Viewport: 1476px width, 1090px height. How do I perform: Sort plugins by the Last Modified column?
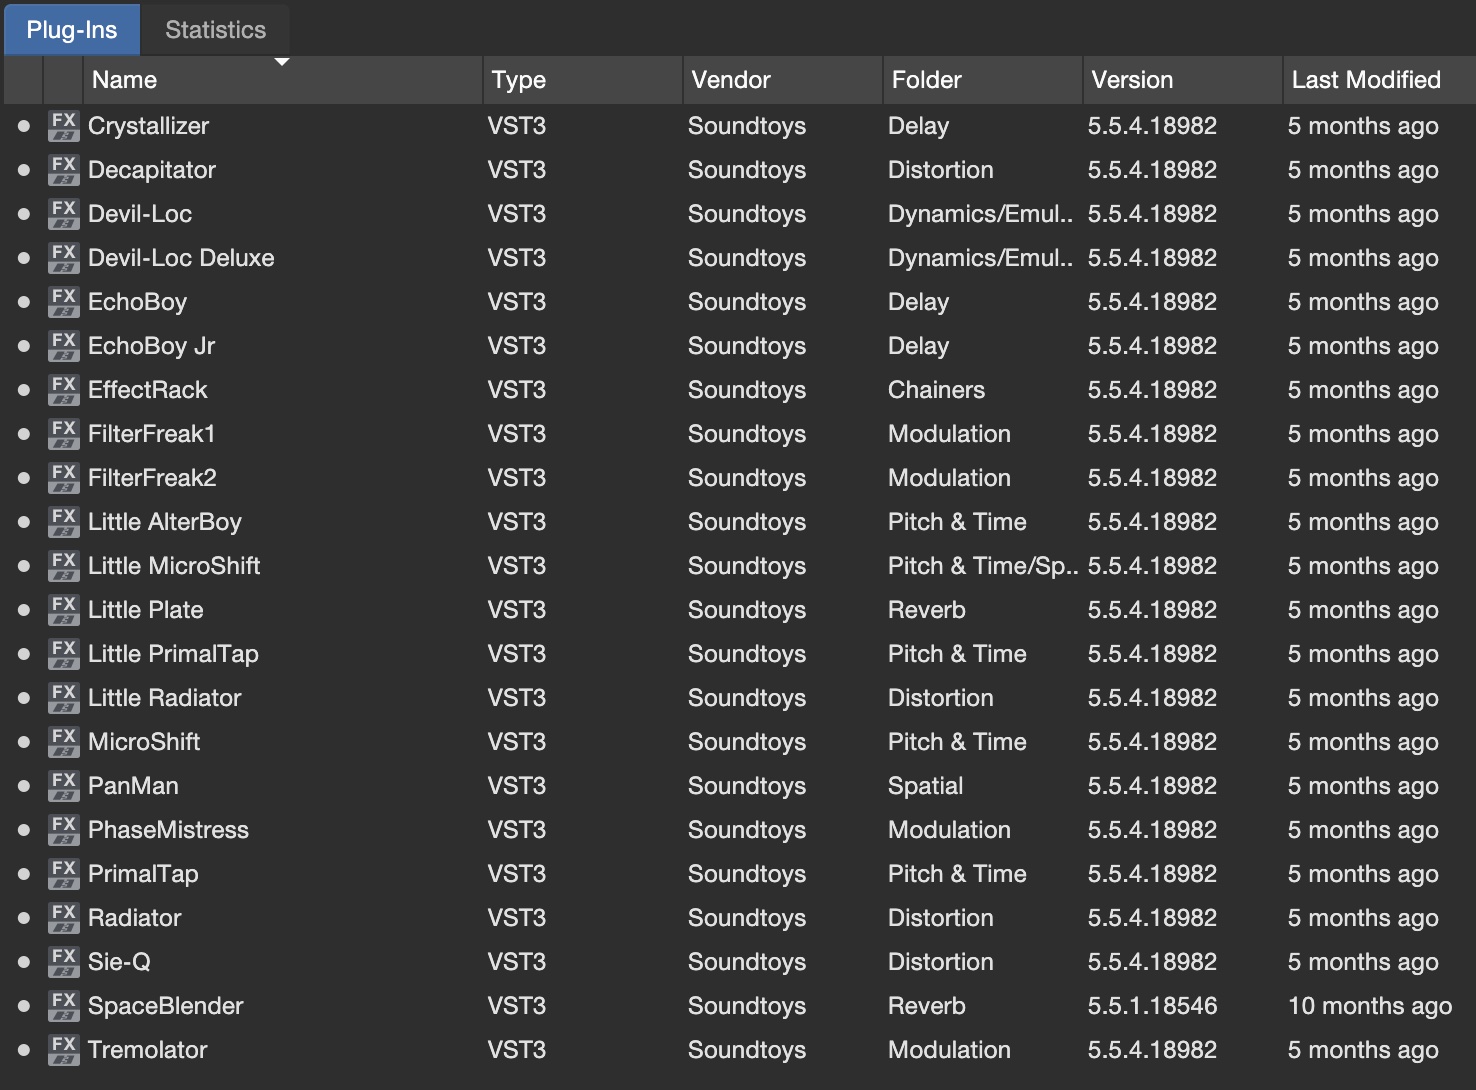coord(1366,80)
